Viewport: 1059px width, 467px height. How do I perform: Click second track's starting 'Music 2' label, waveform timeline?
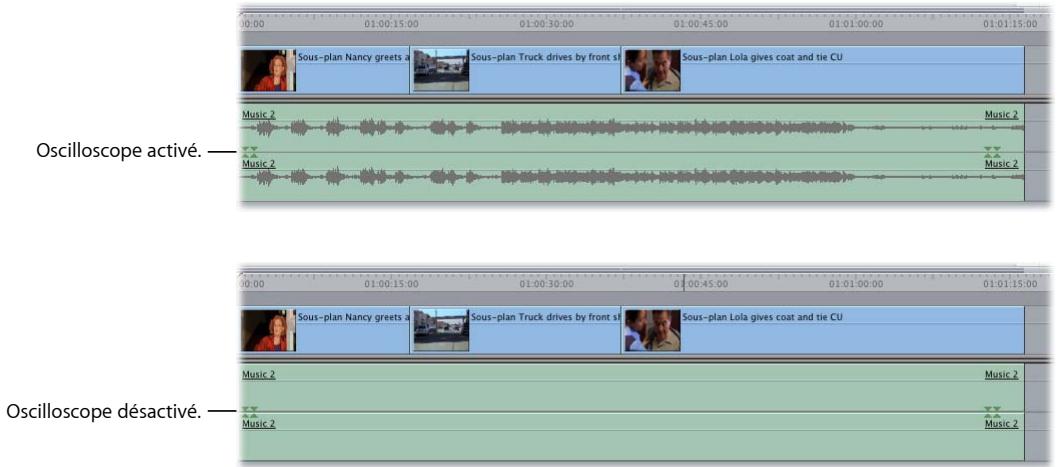click(259, 164)
